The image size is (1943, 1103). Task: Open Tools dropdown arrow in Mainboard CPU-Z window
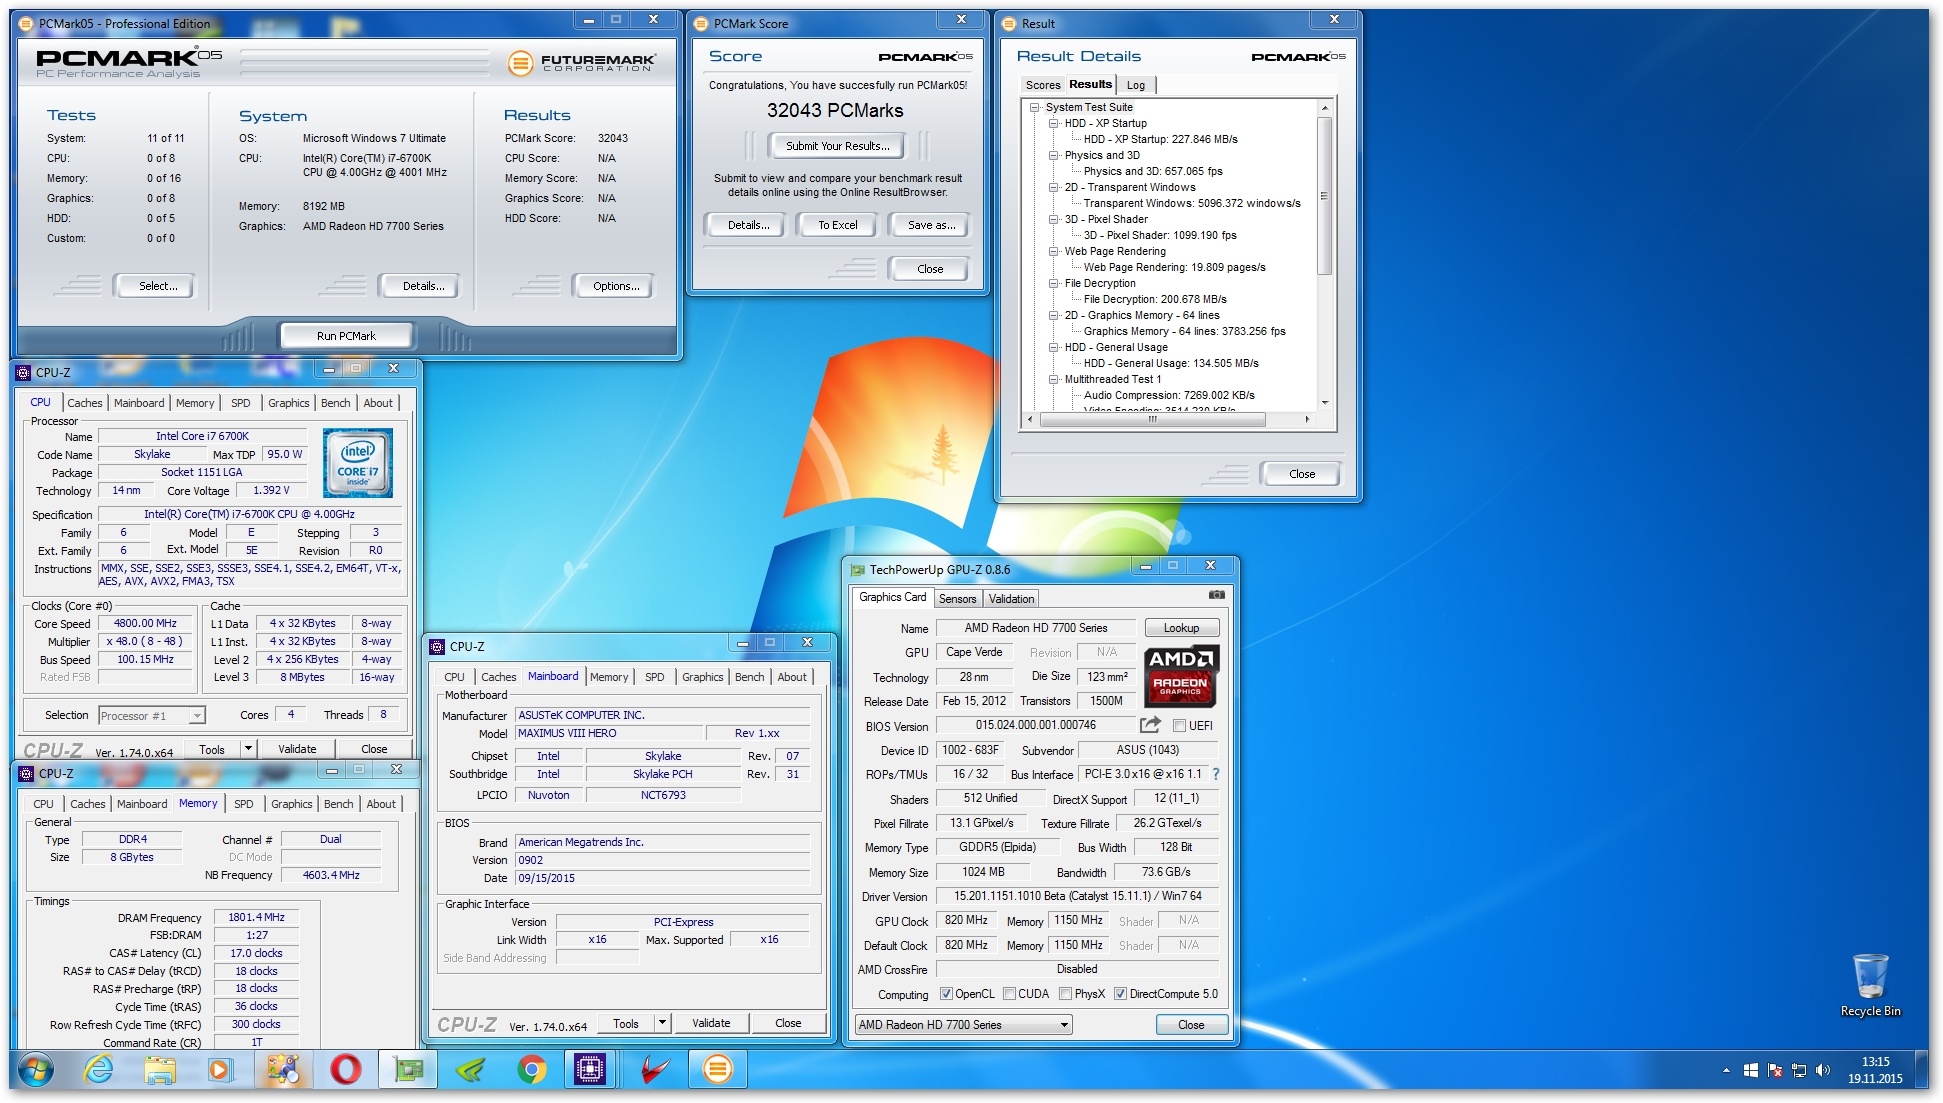tap(662, 1023)
